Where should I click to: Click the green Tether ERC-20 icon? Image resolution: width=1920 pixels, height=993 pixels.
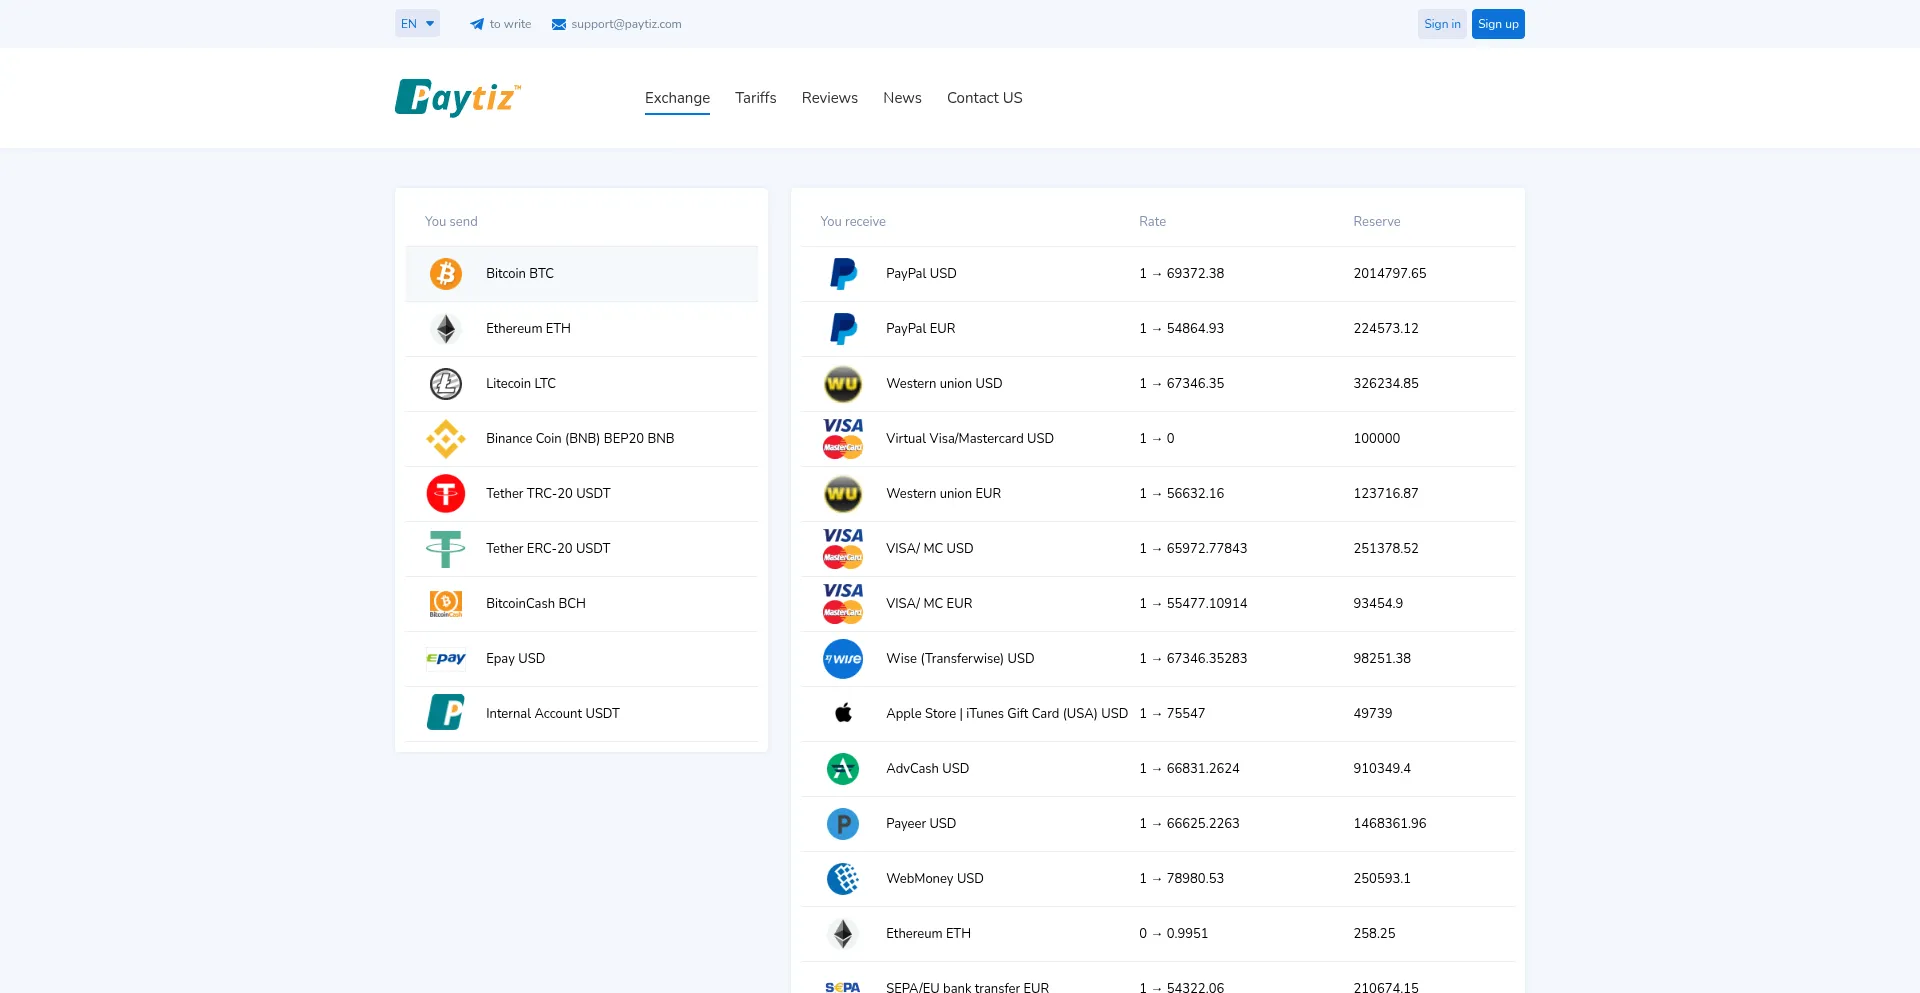click(446, 549)
